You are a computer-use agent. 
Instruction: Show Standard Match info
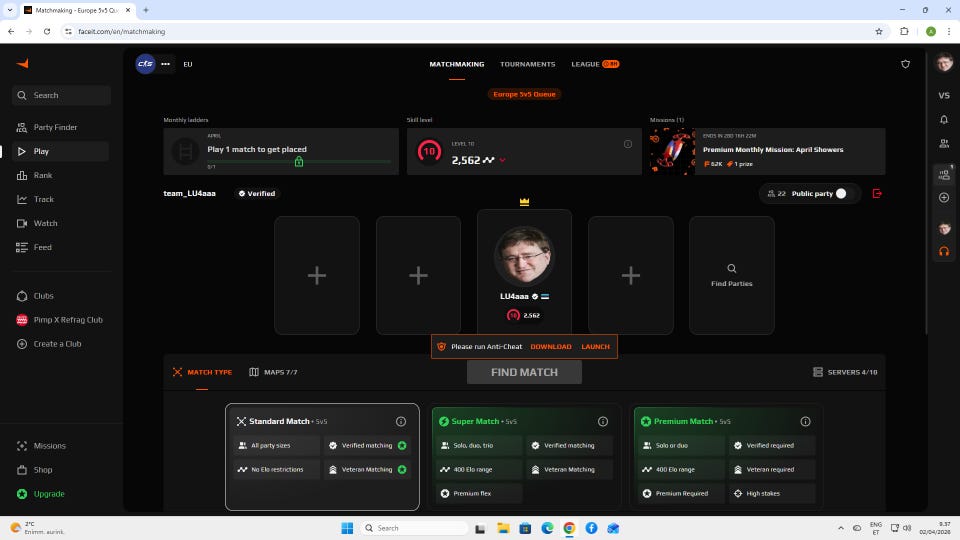(401, 421)
